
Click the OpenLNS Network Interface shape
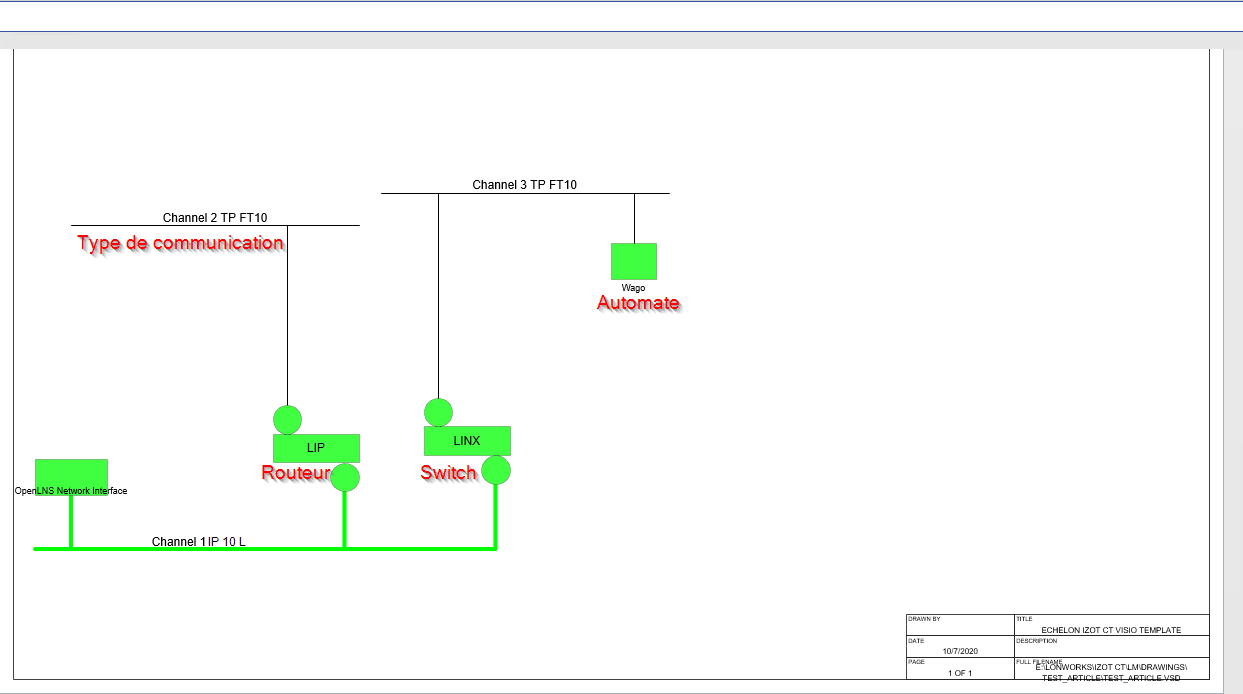(71, 473)
